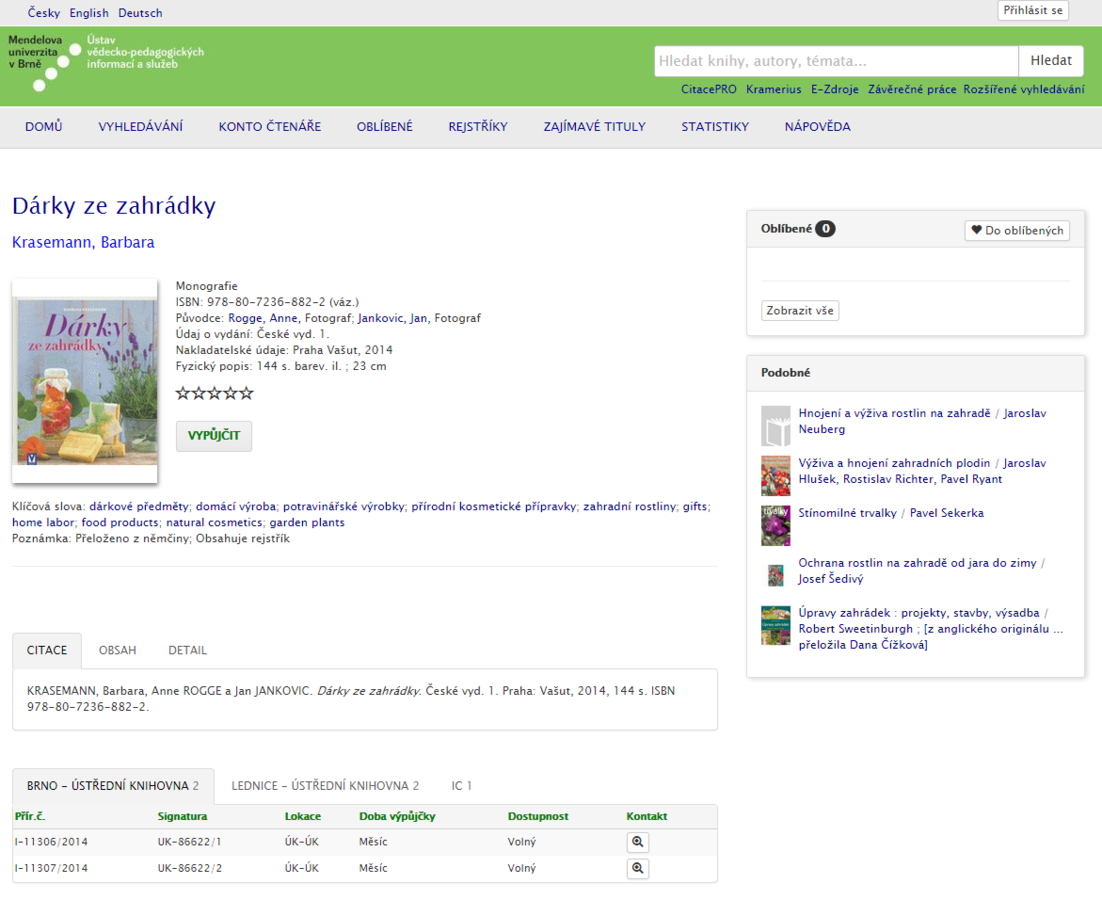
Task: Open NÁPOVĚDA menu item
Action: [x=817, y=126]
